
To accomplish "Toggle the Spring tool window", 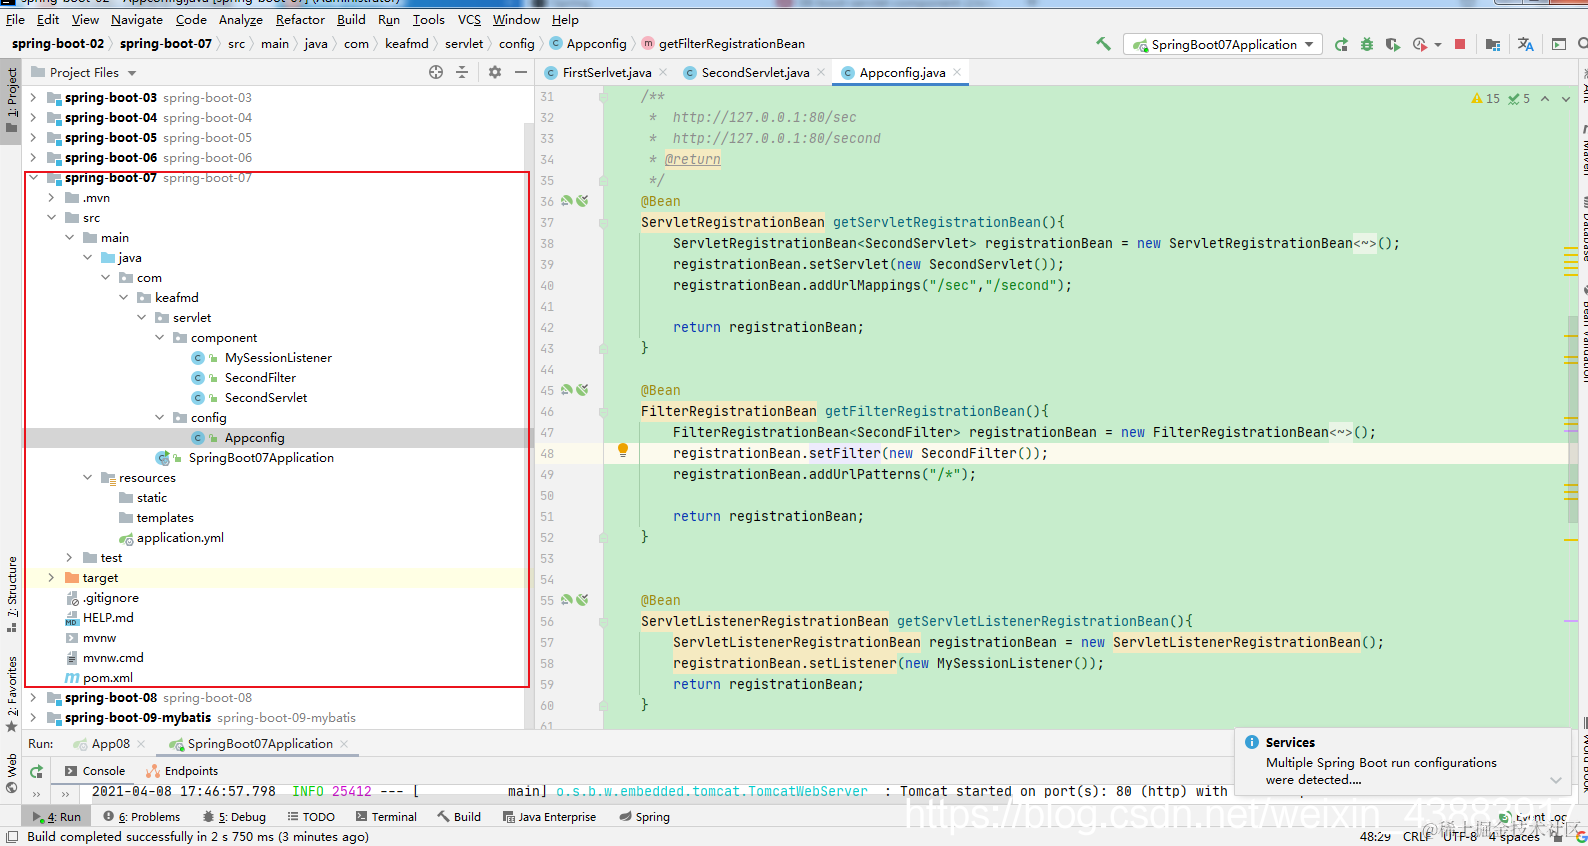I will (x=644, y=817).
